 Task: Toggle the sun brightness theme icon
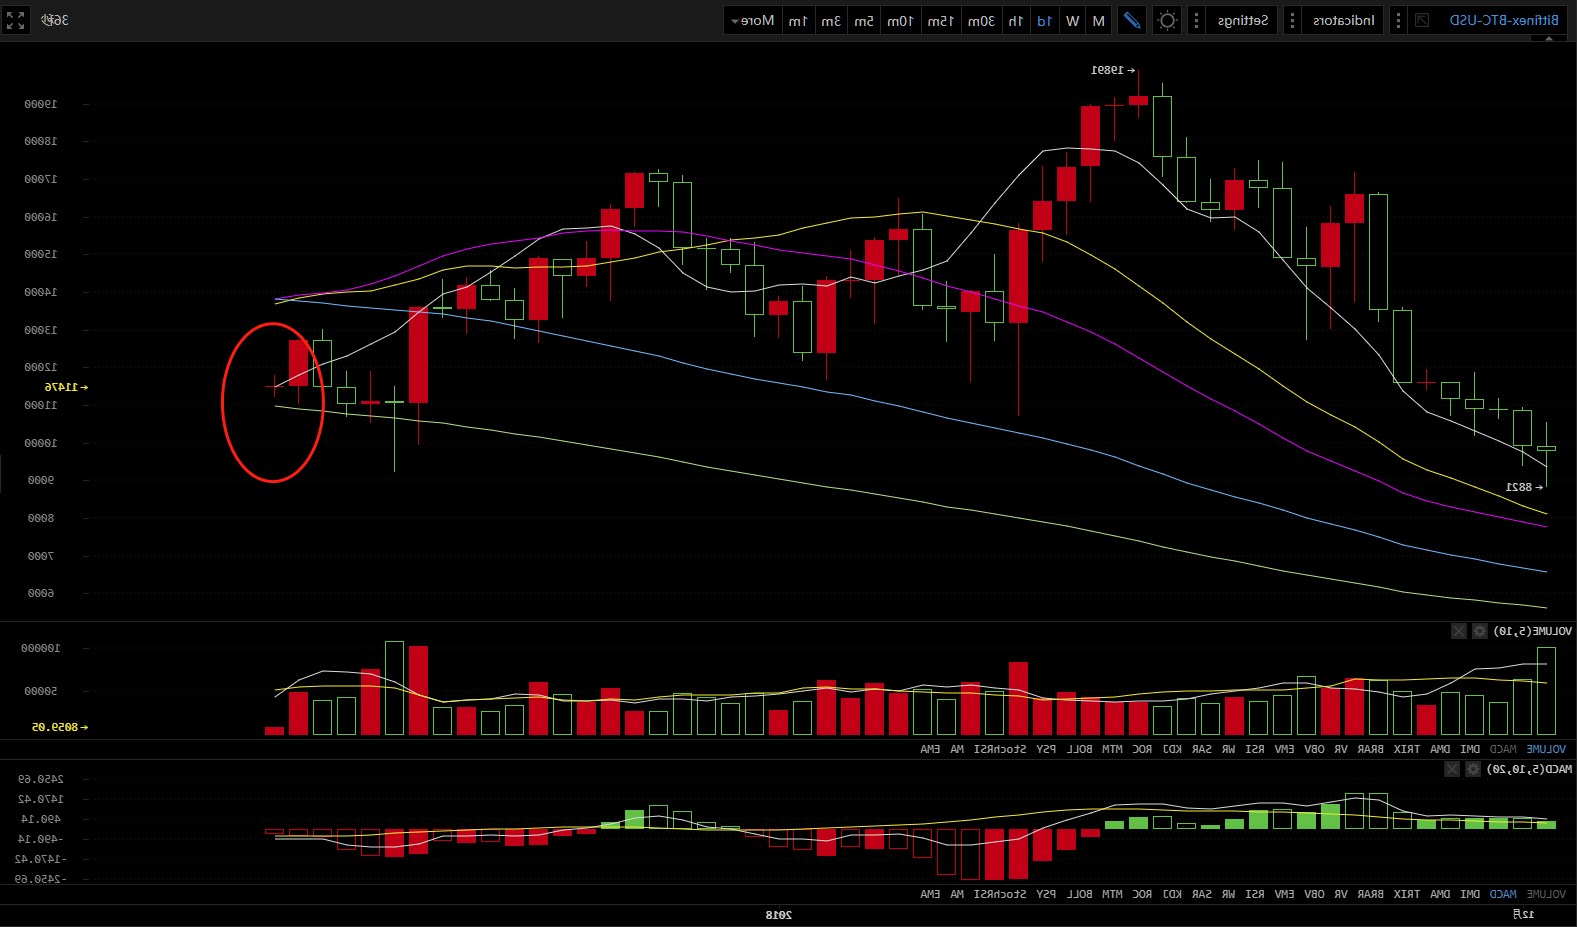1167,20
